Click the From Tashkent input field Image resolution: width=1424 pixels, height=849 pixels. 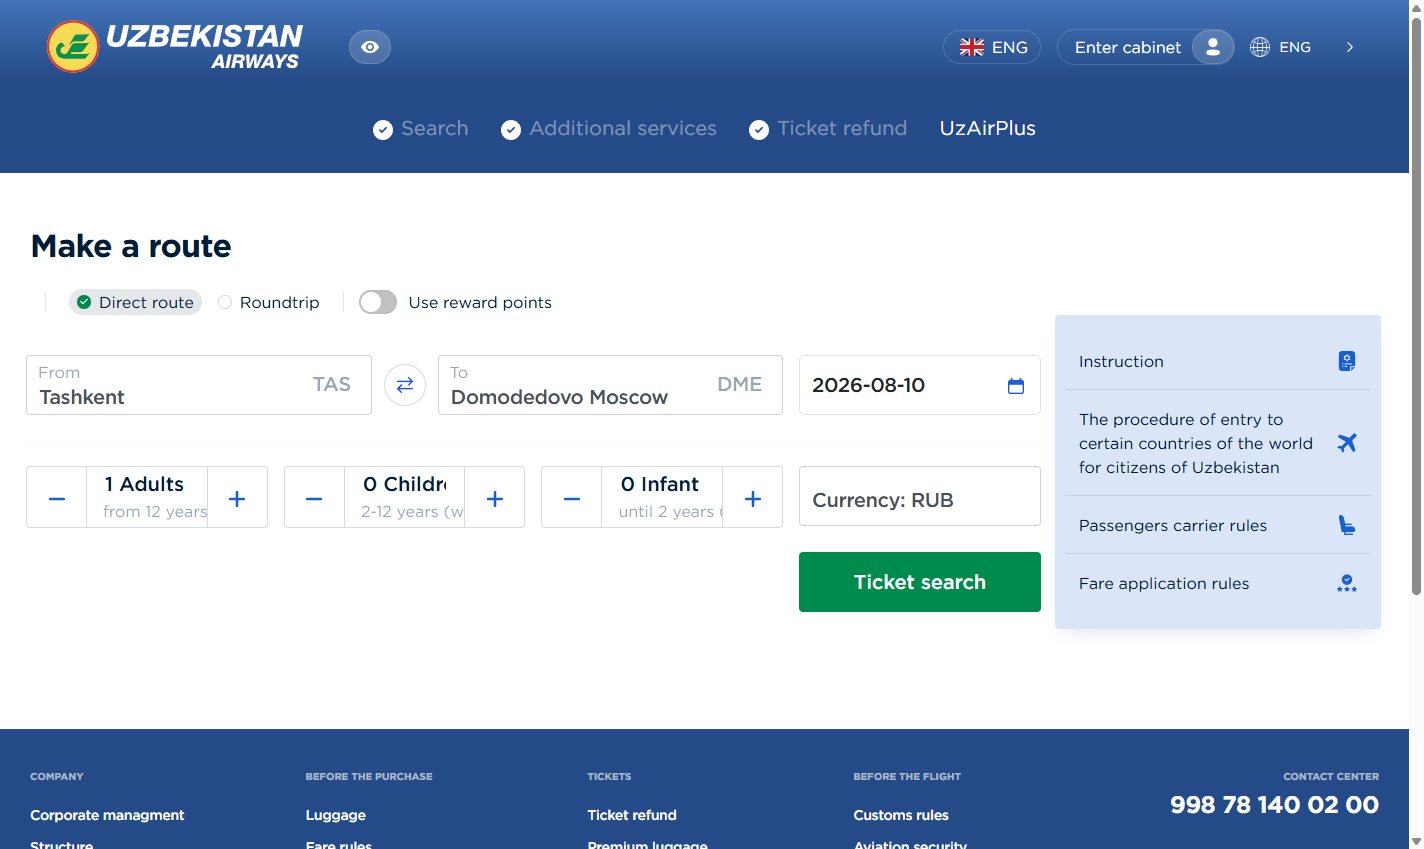click(199, 385)
